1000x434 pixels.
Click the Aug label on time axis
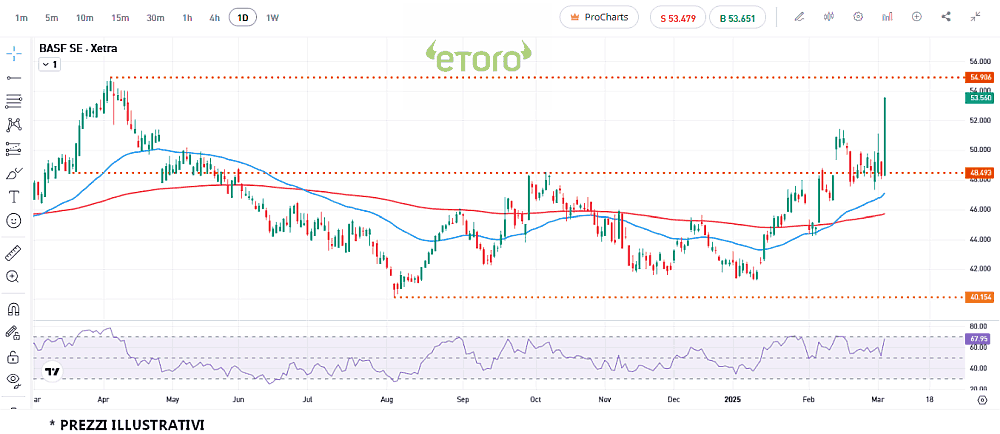387,400
